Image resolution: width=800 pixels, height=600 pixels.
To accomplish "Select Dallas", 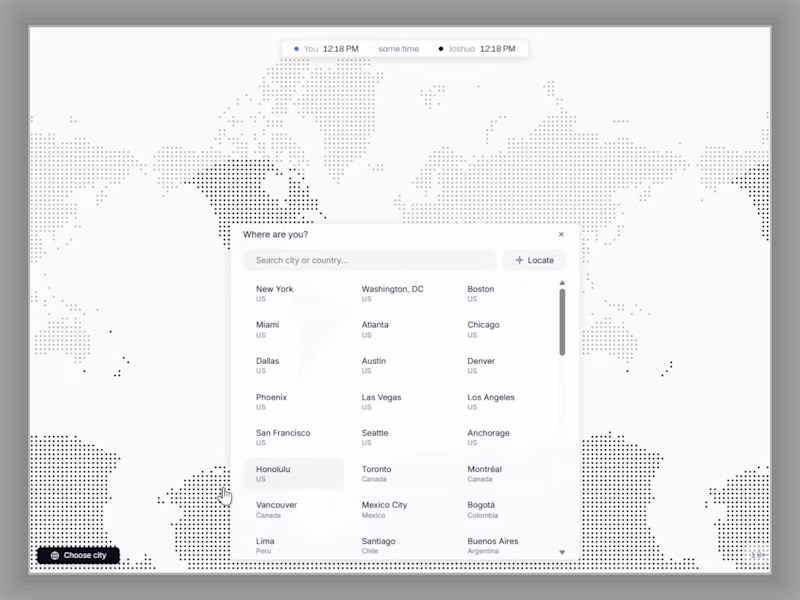I will coord(294,365).
